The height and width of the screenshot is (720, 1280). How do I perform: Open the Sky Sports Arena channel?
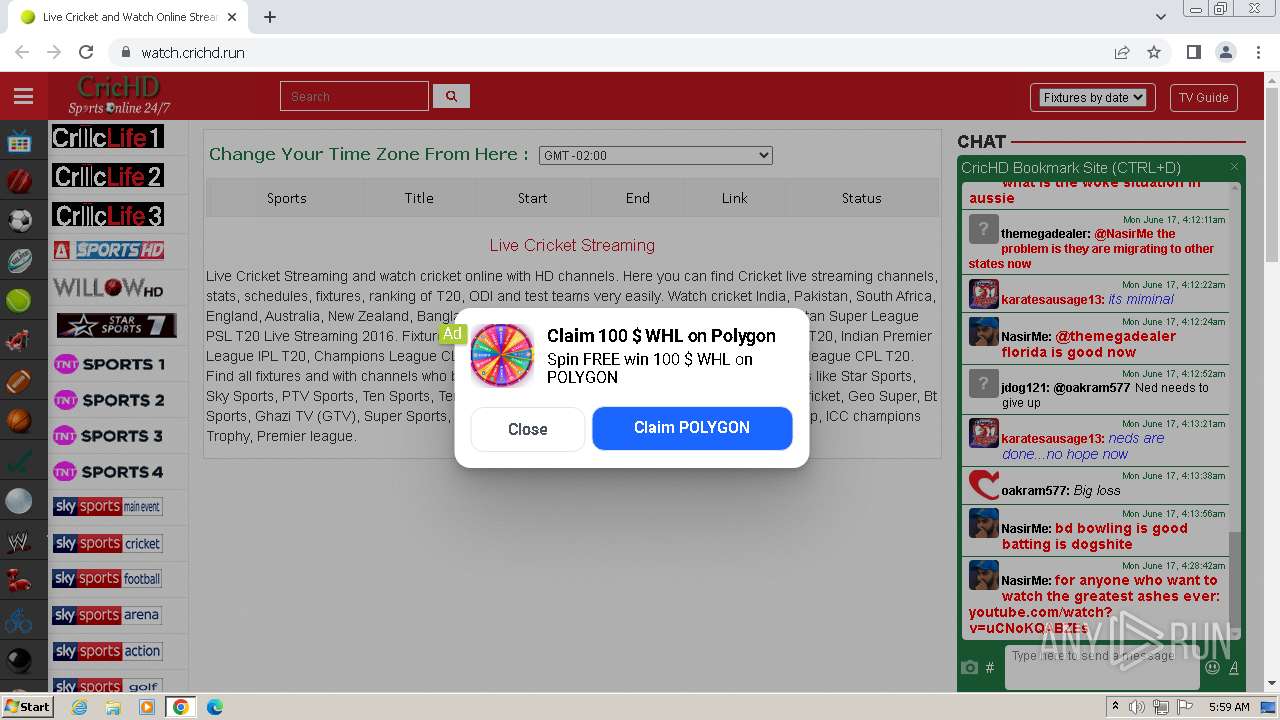(x=108, y=615)
